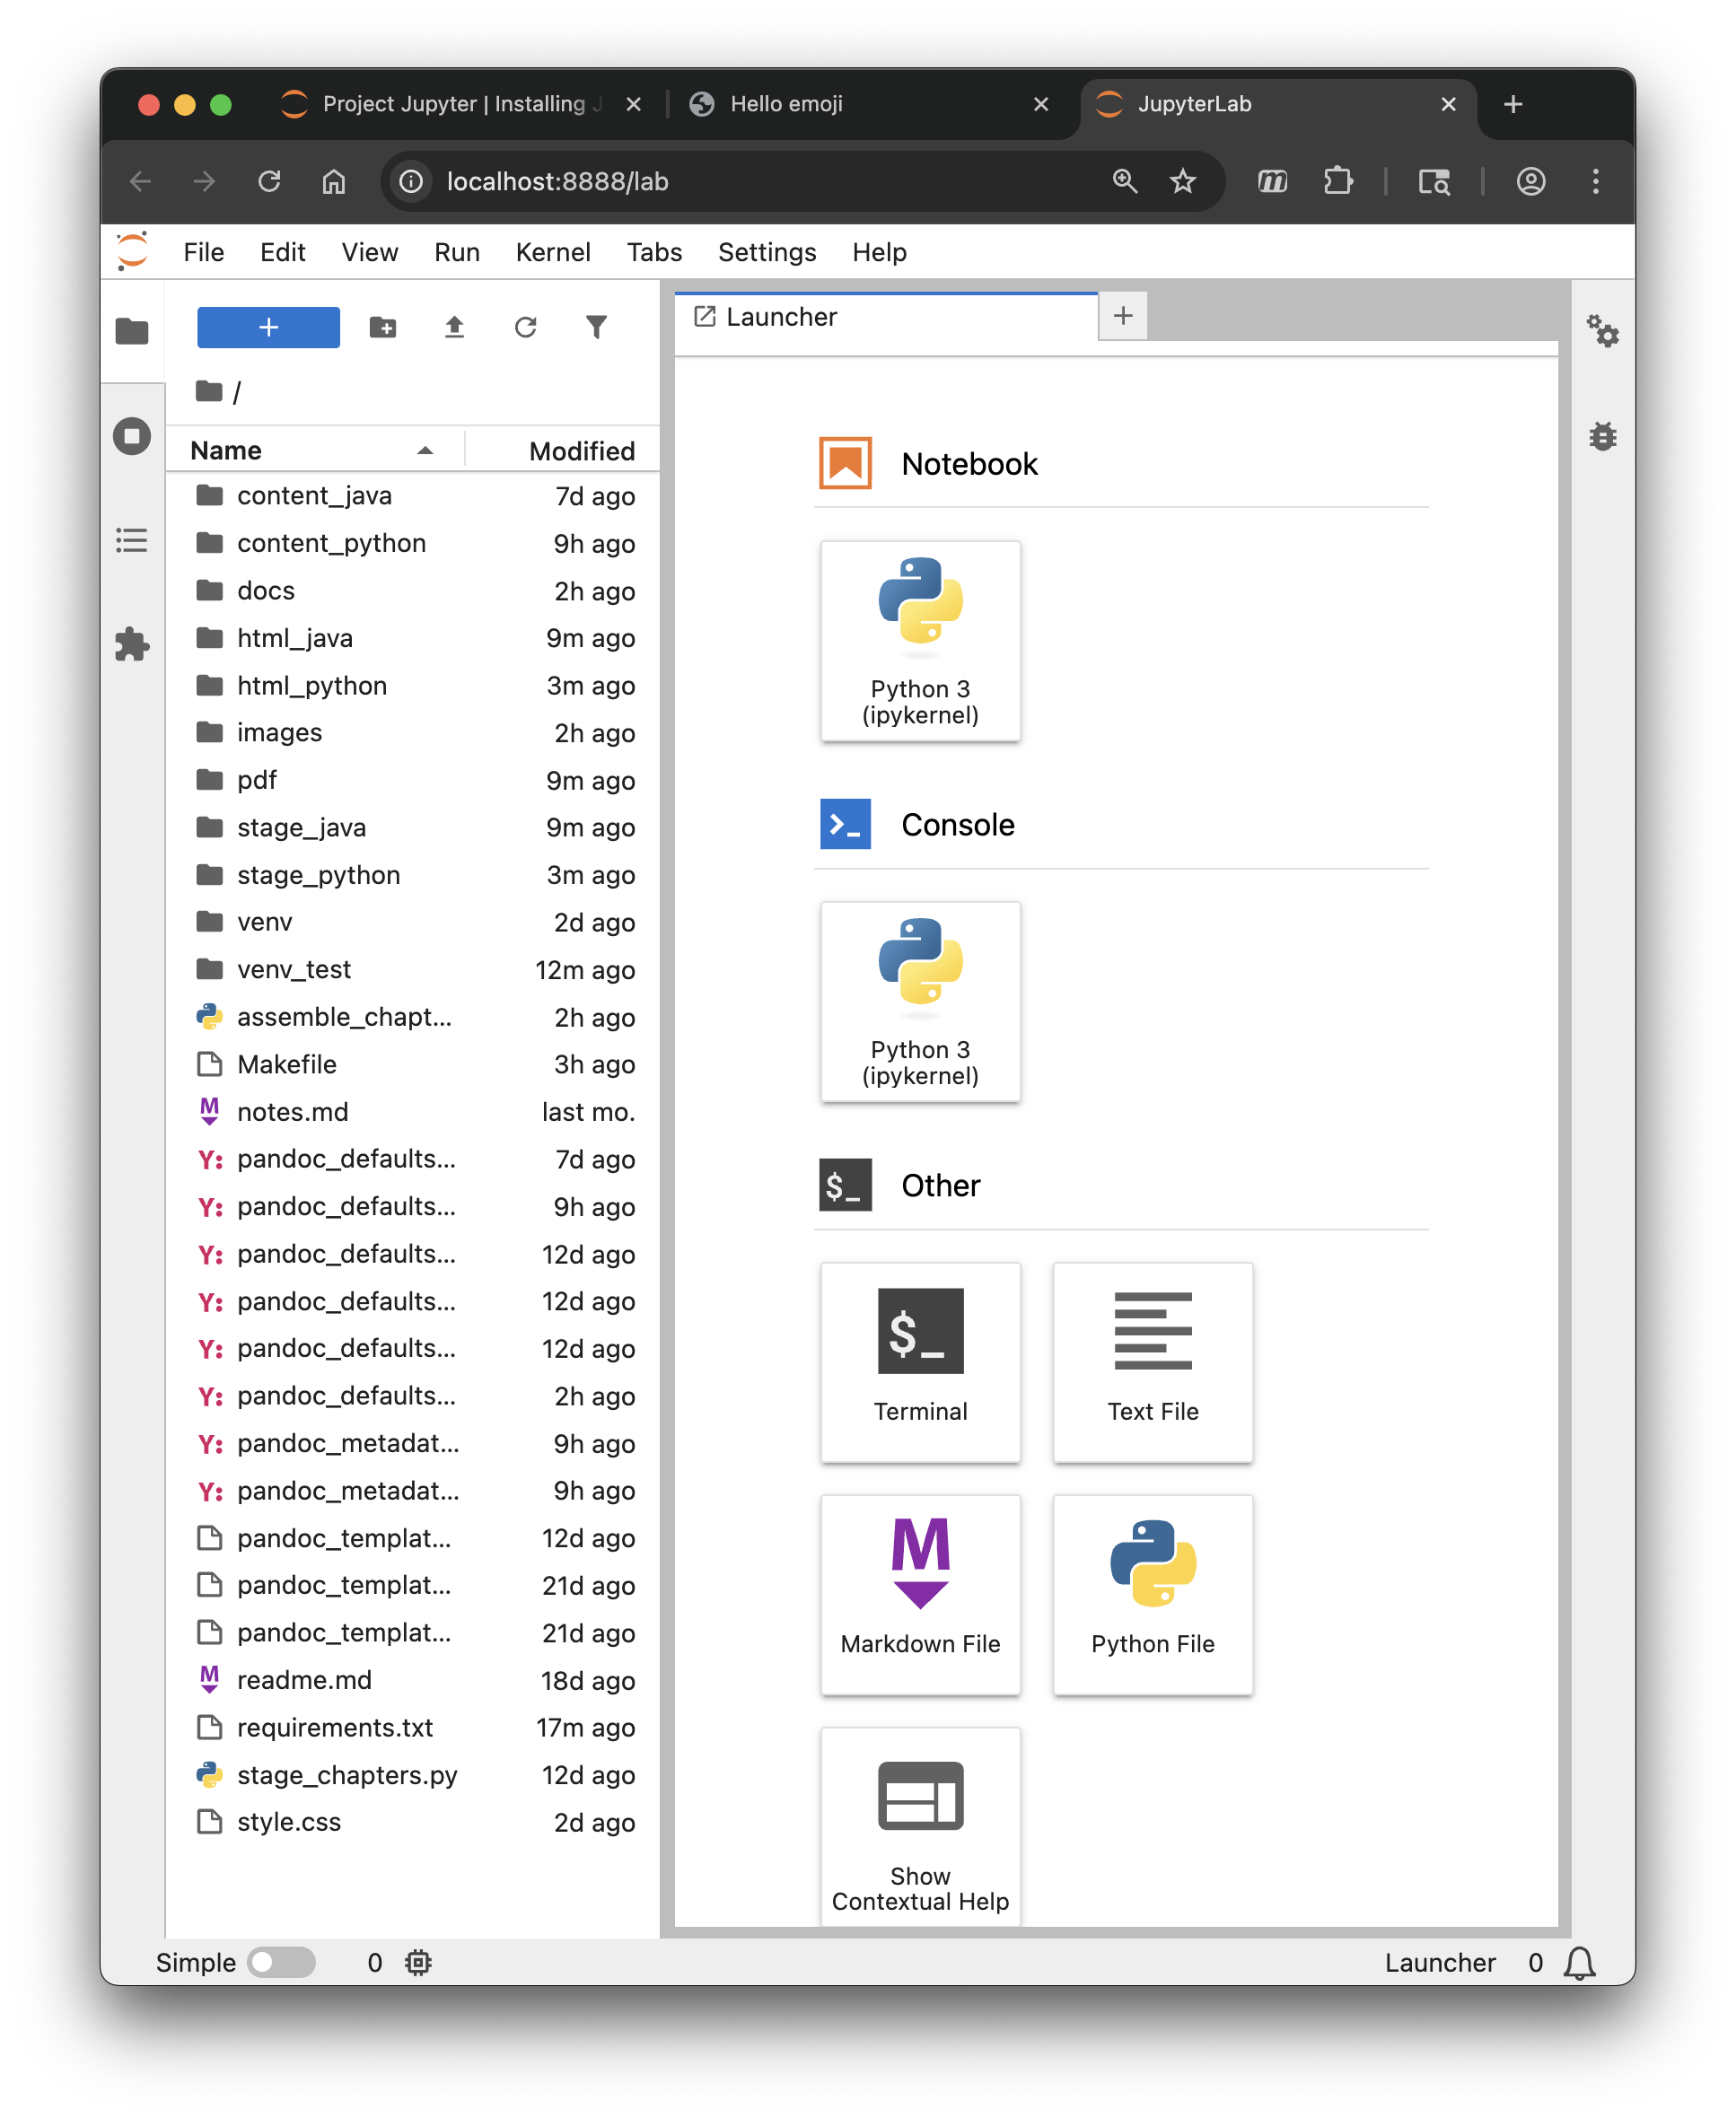Open the Debugger bug icon panel
Viewport: 1736px width, 2118px height.
click(x=1602, y=436)
